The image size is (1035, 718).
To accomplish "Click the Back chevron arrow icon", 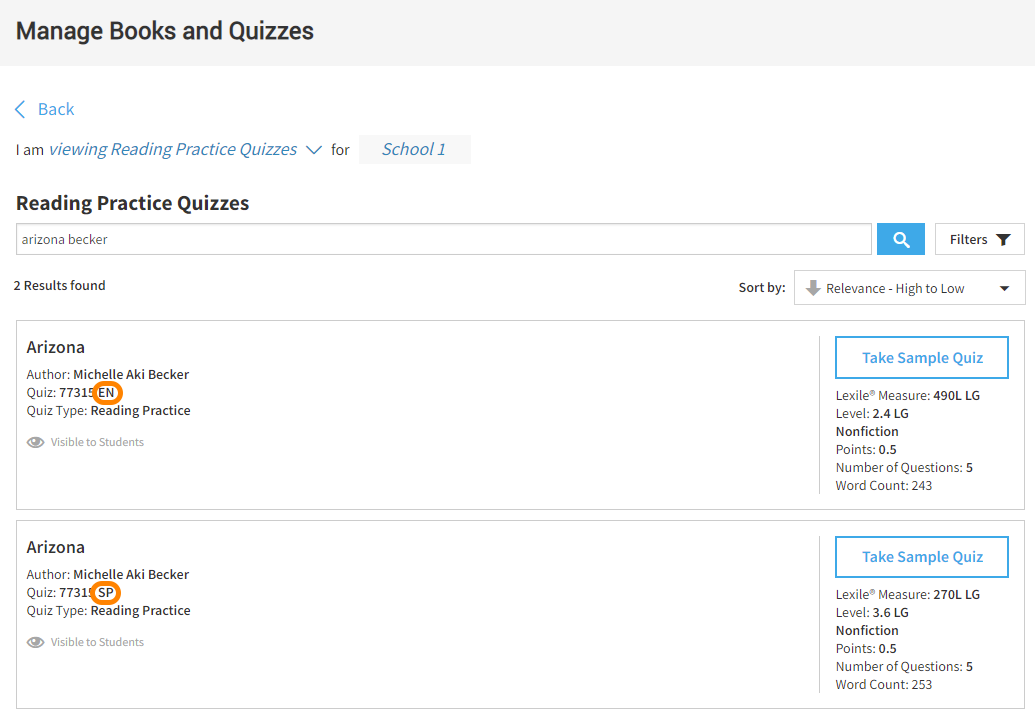I will pyautogui.click(x=20, y=109).
